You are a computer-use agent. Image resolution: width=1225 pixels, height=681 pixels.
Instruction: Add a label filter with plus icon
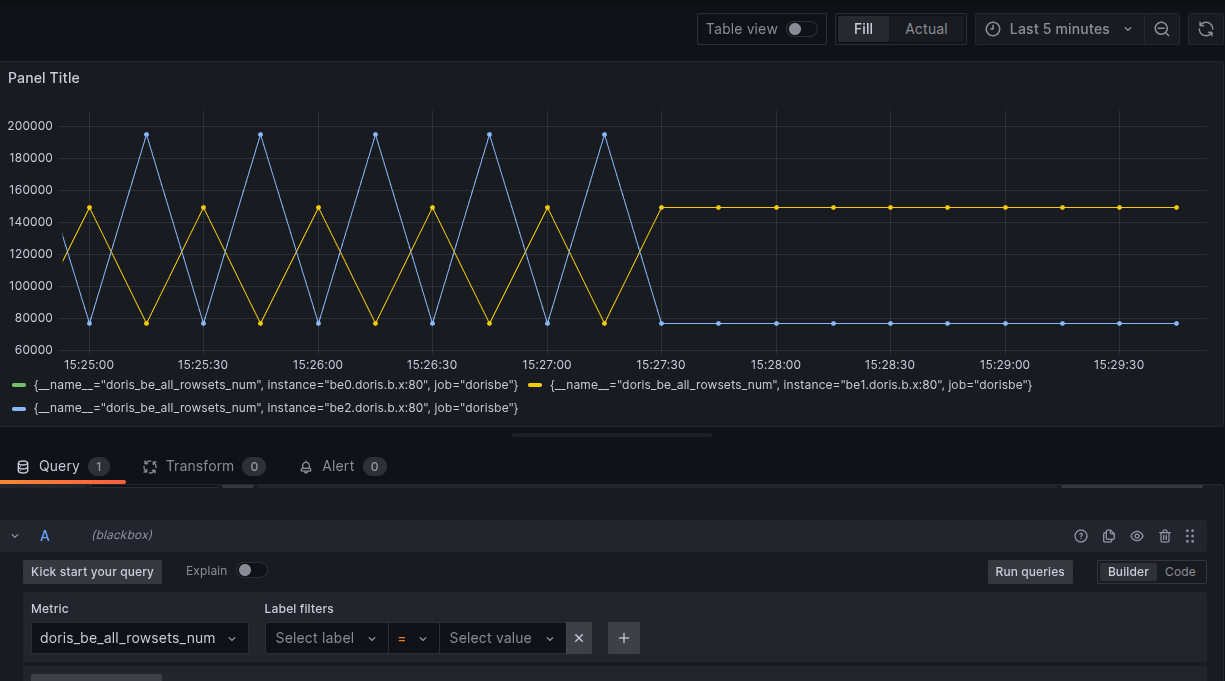point(624,638)
